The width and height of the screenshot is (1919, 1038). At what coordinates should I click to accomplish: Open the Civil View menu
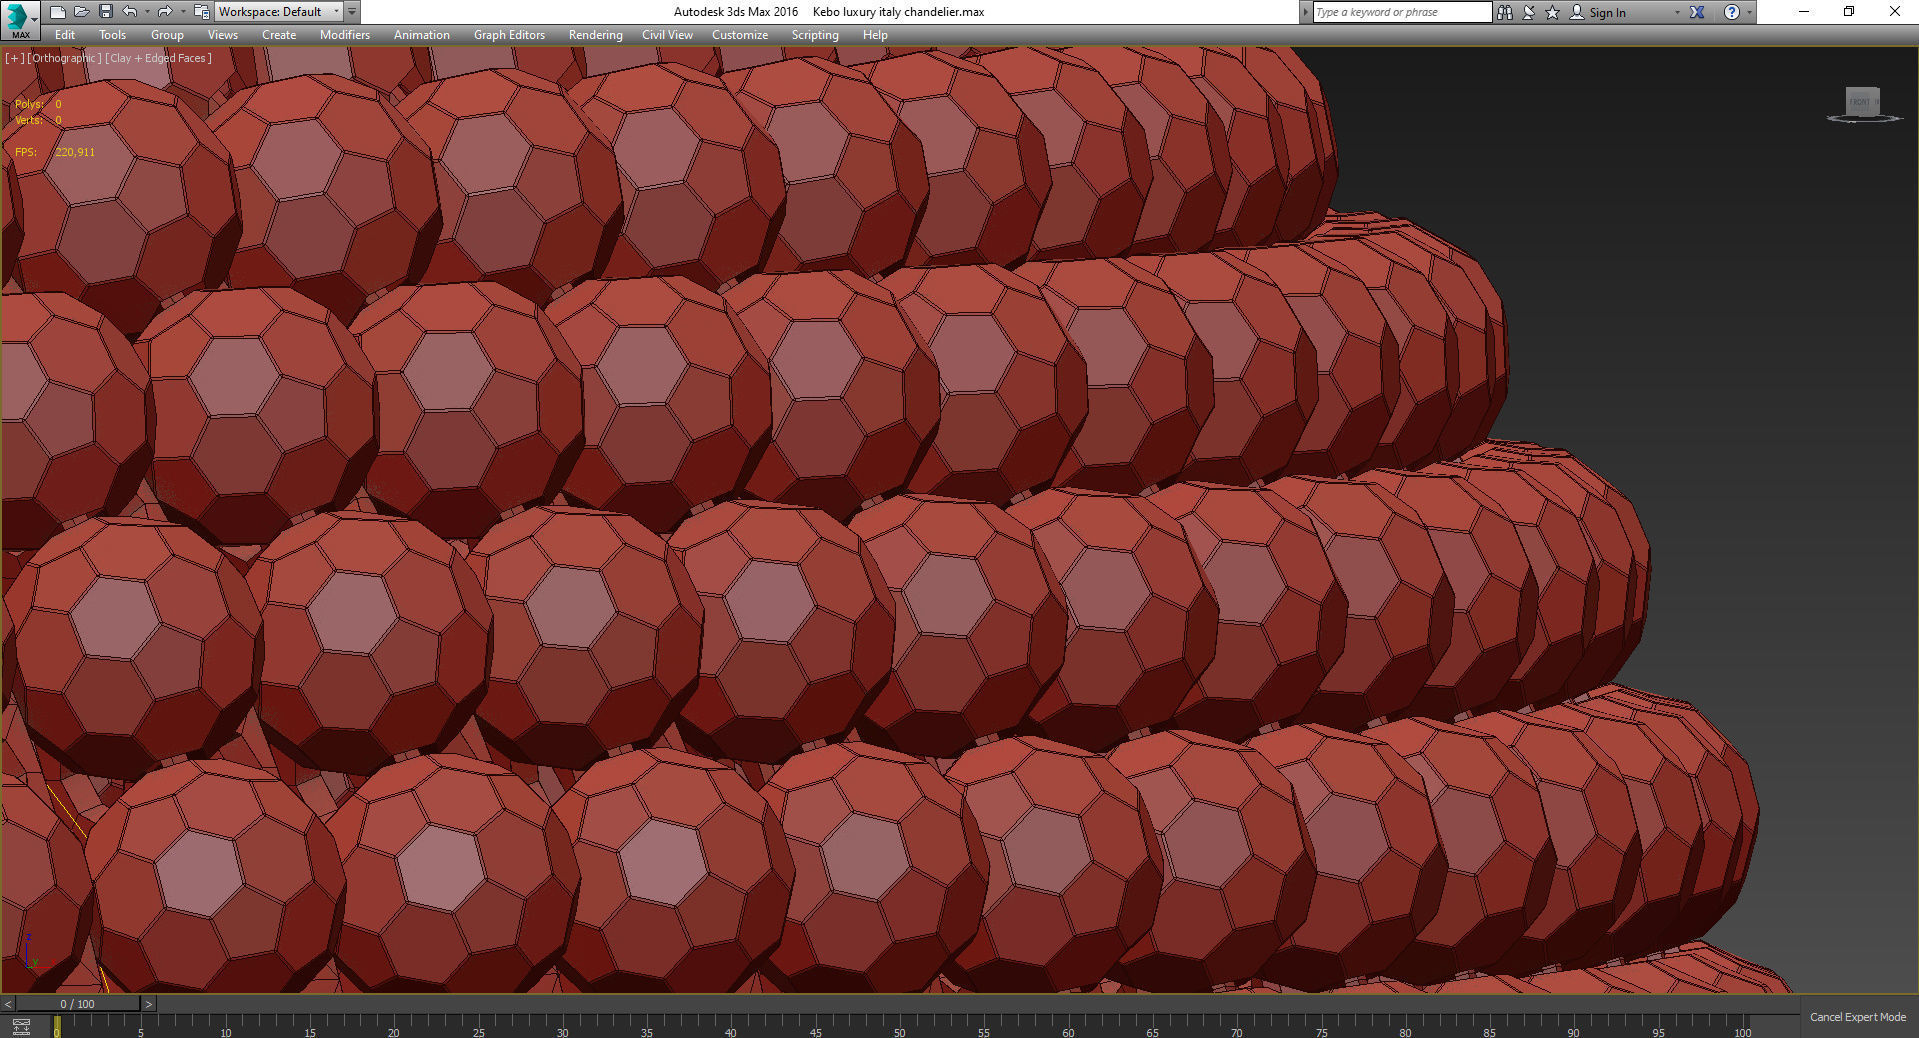pyautogui.click(x=667, y=35)
